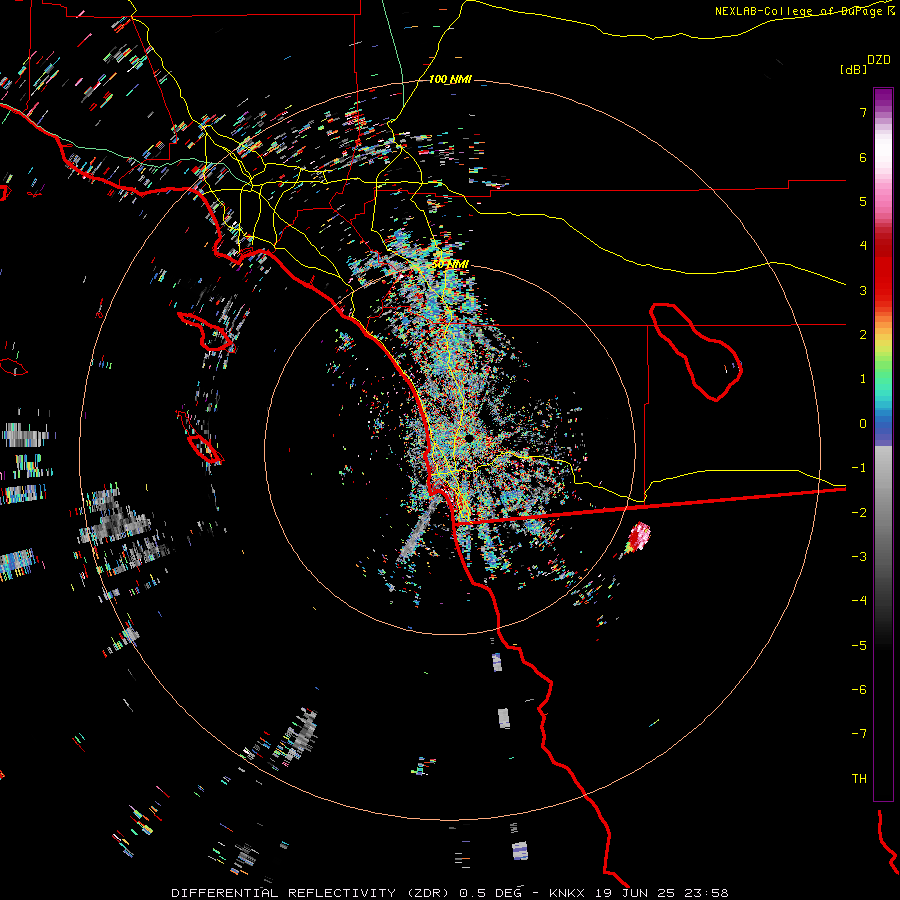
Task: Click the scale value -1 on legend
Action: [859, 468]
